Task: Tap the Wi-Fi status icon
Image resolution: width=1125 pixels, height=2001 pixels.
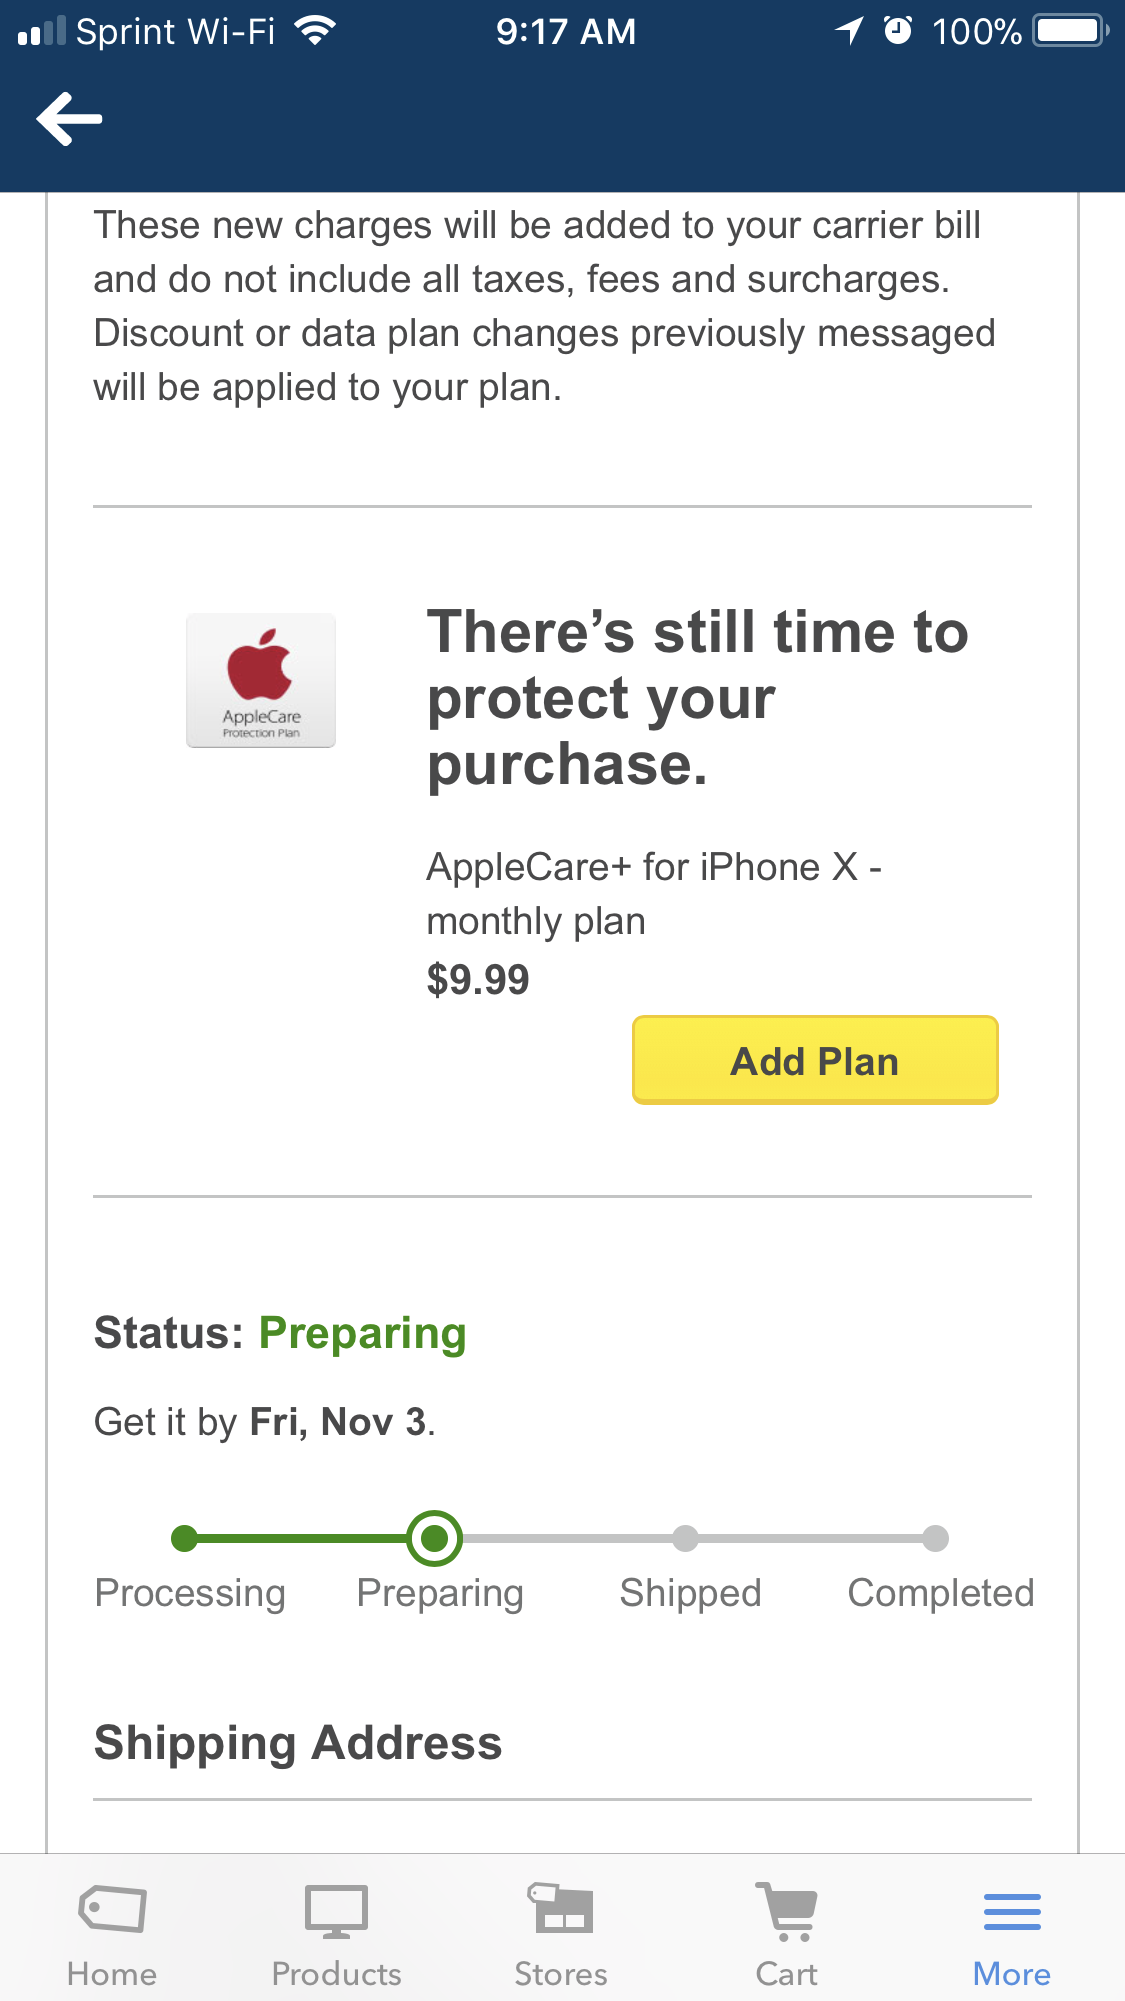Action: pyautogui.click(x=315, y=31)
